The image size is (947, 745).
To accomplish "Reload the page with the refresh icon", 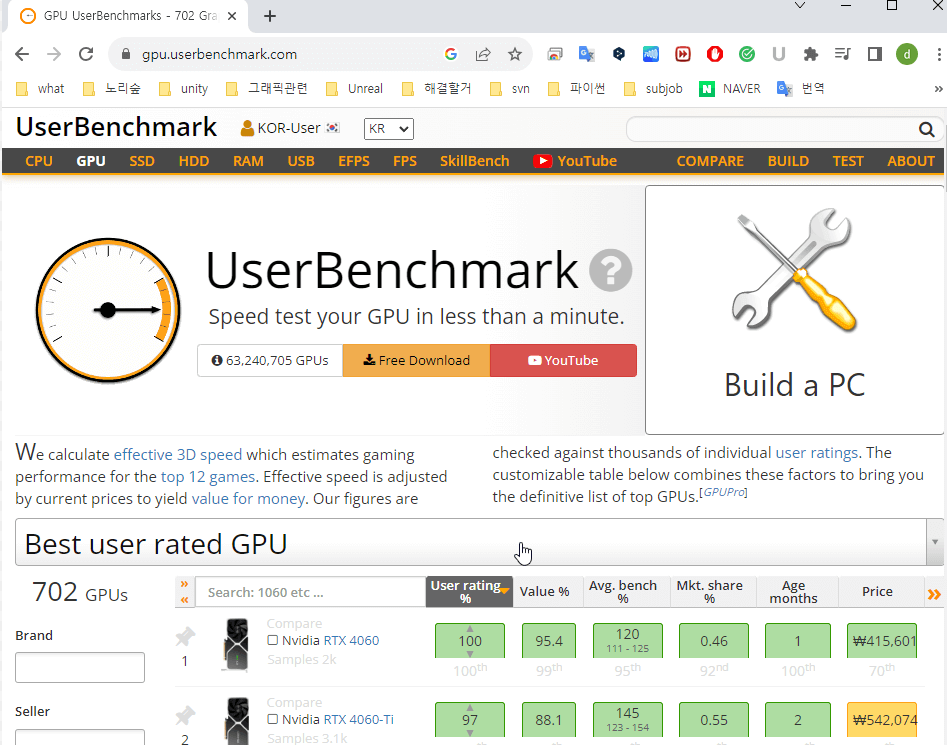I will 86,54.
